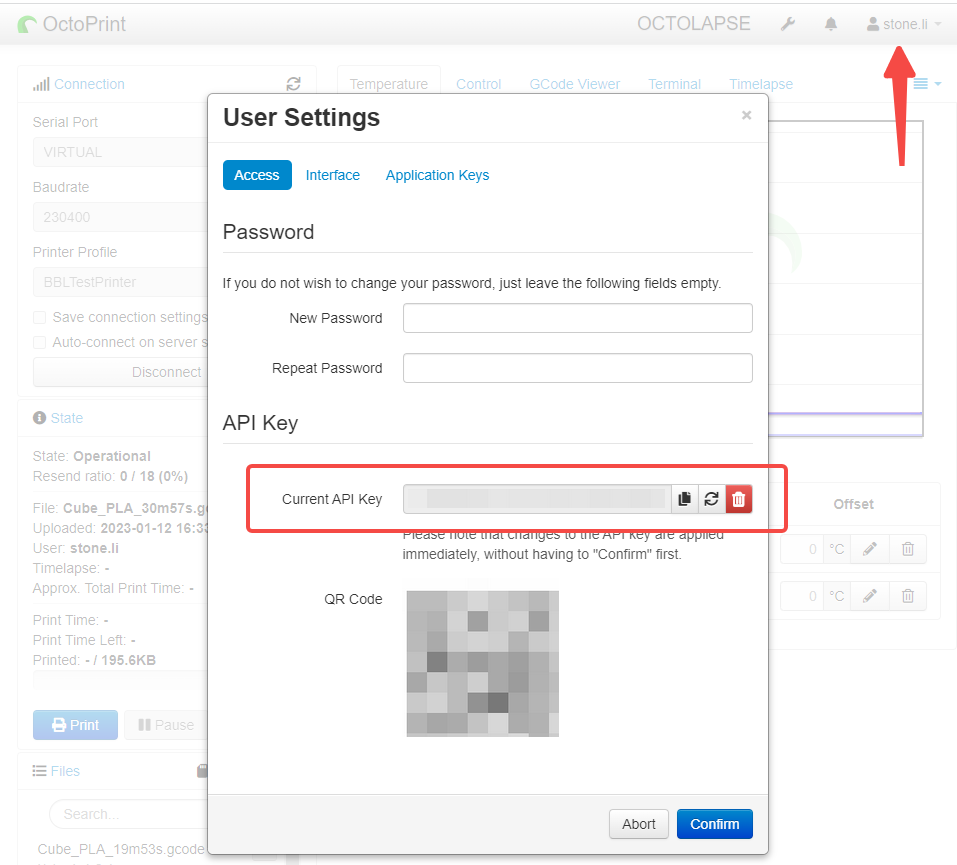Open the Serial Port dropdown
957x865 pixels.
click(120, 152)
